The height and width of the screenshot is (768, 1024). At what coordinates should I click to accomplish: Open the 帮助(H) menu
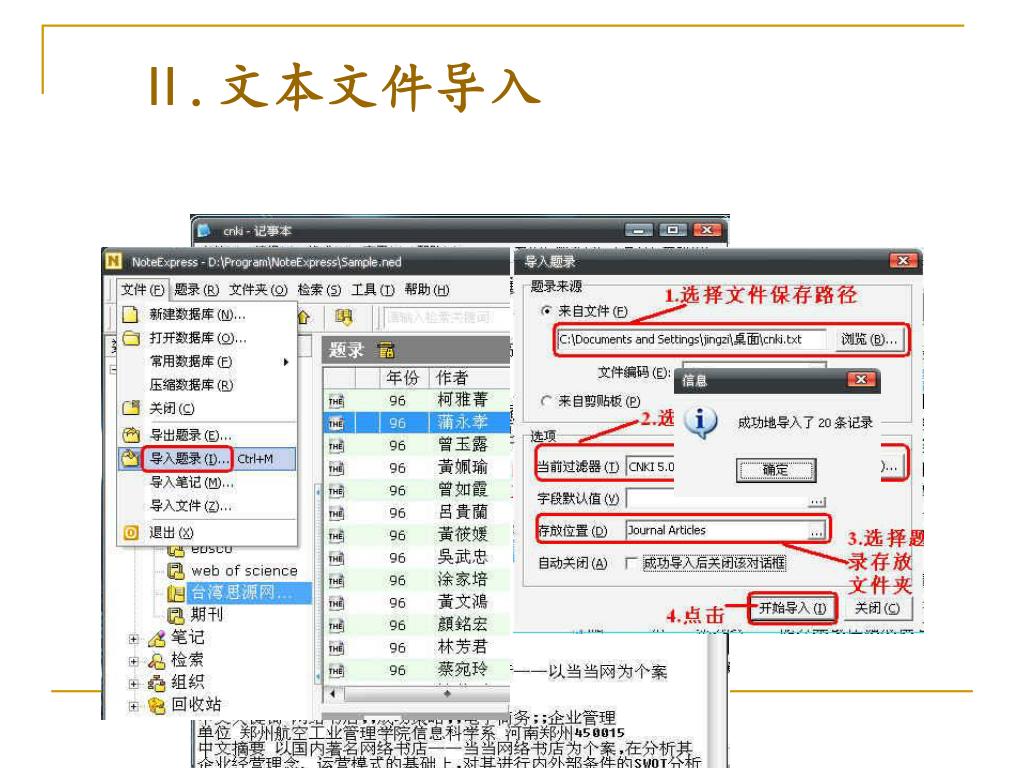[x=427, y=289]
